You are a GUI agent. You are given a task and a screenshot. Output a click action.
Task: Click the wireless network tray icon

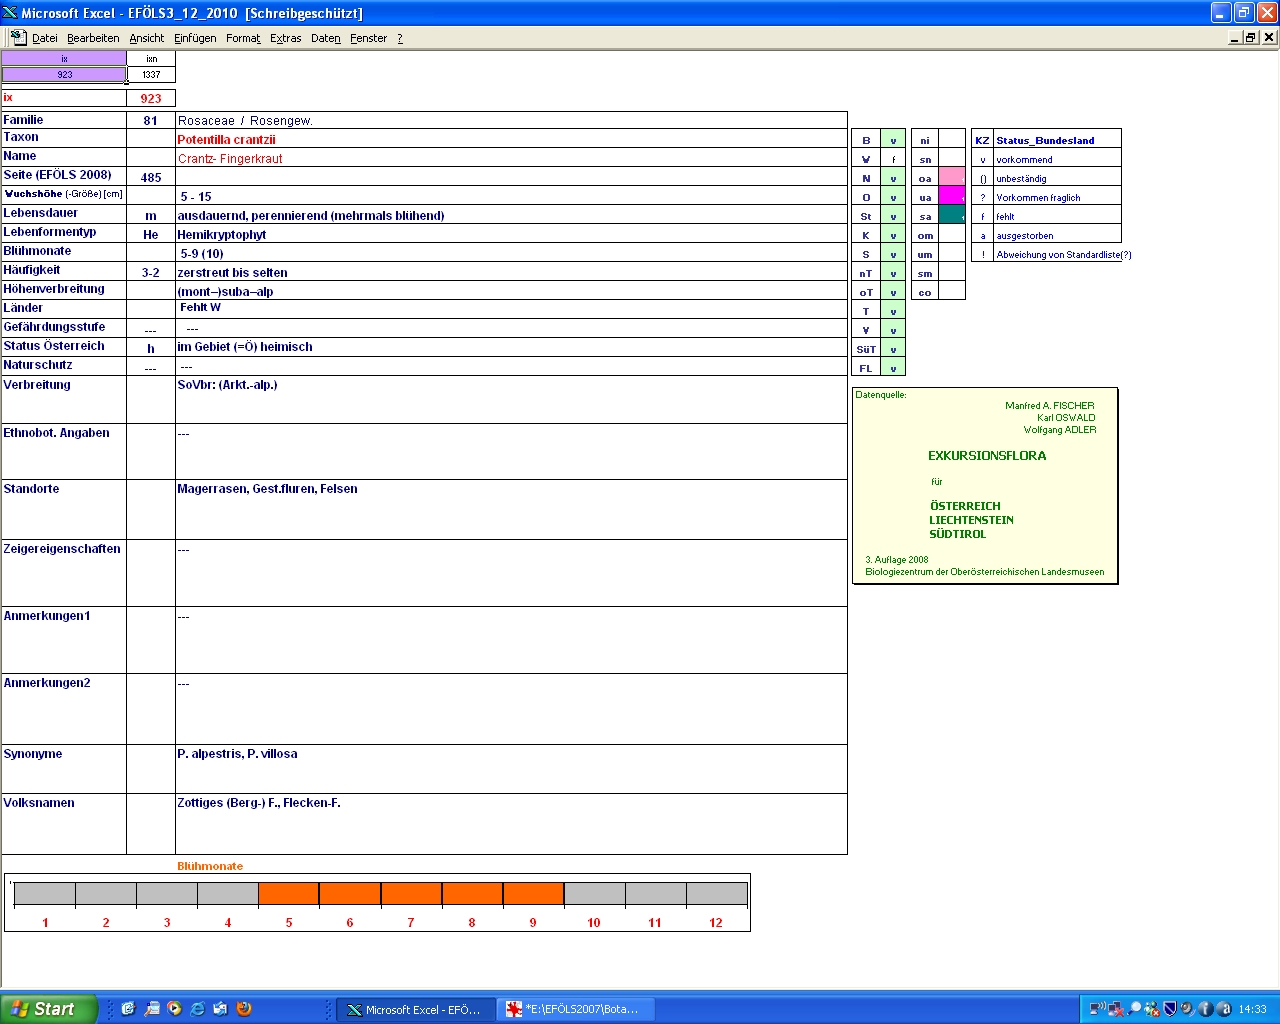1097,1009
